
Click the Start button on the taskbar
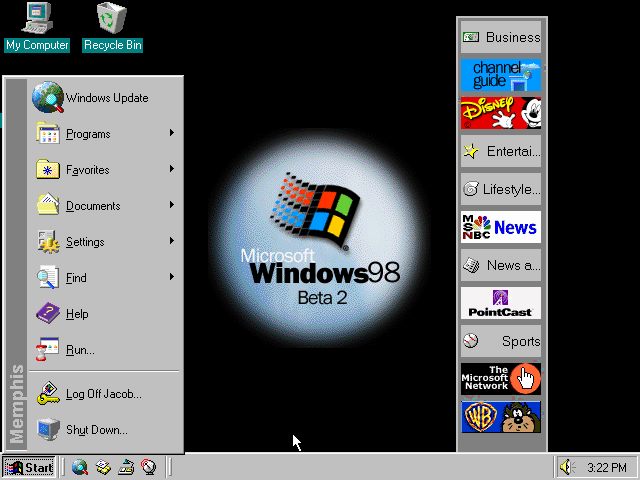(x=29, y=467)
